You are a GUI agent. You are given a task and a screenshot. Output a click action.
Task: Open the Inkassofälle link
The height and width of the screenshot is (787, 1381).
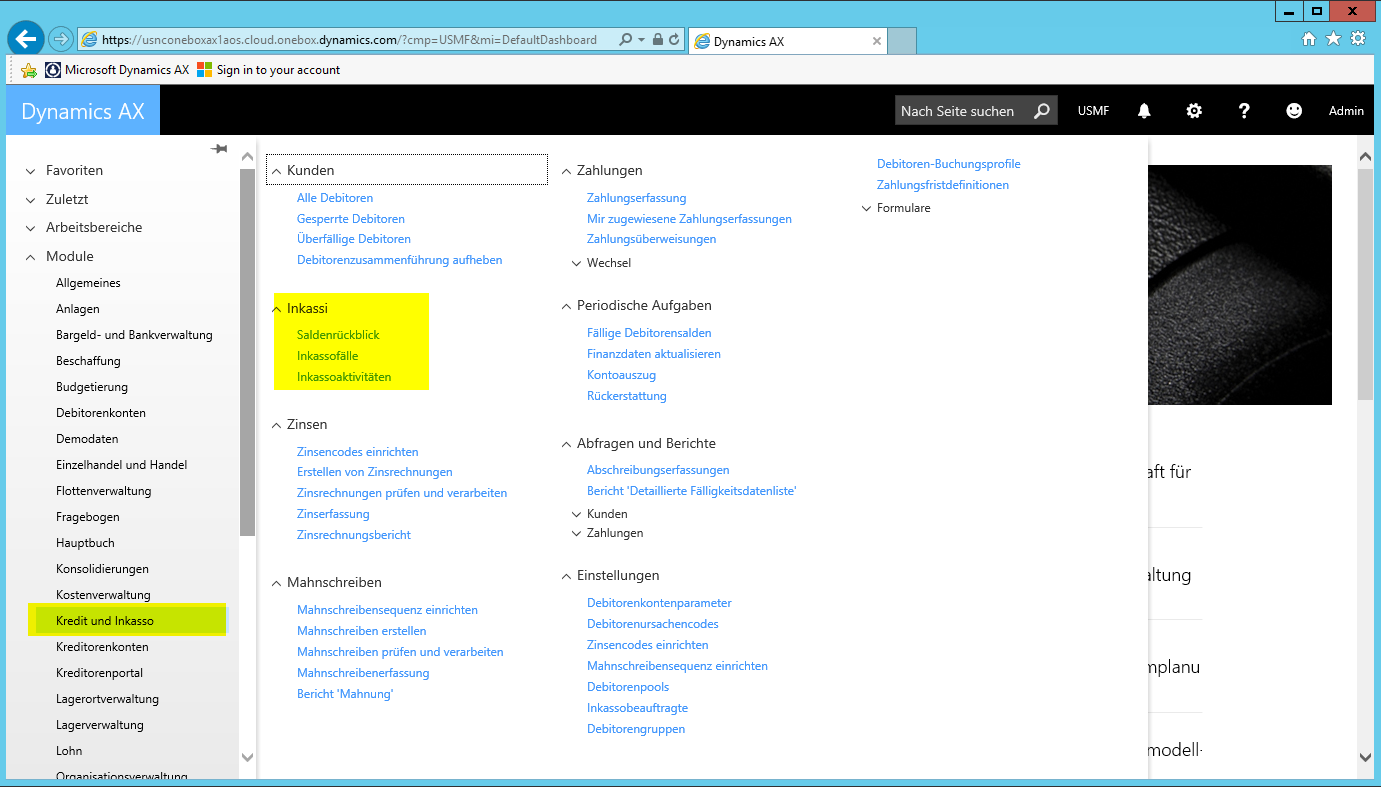coord(327,356)
